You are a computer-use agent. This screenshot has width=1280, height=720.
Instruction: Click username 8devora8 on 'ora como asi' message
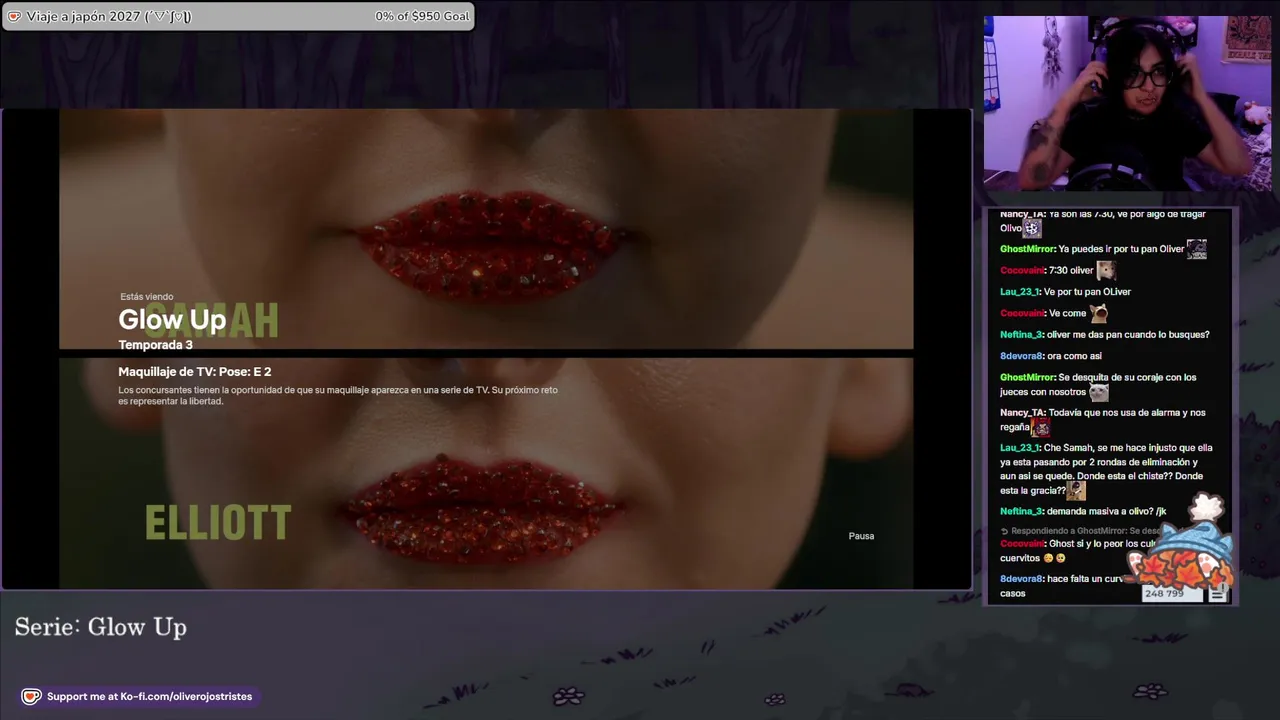pyautogui.click(x=1021, y=356)
